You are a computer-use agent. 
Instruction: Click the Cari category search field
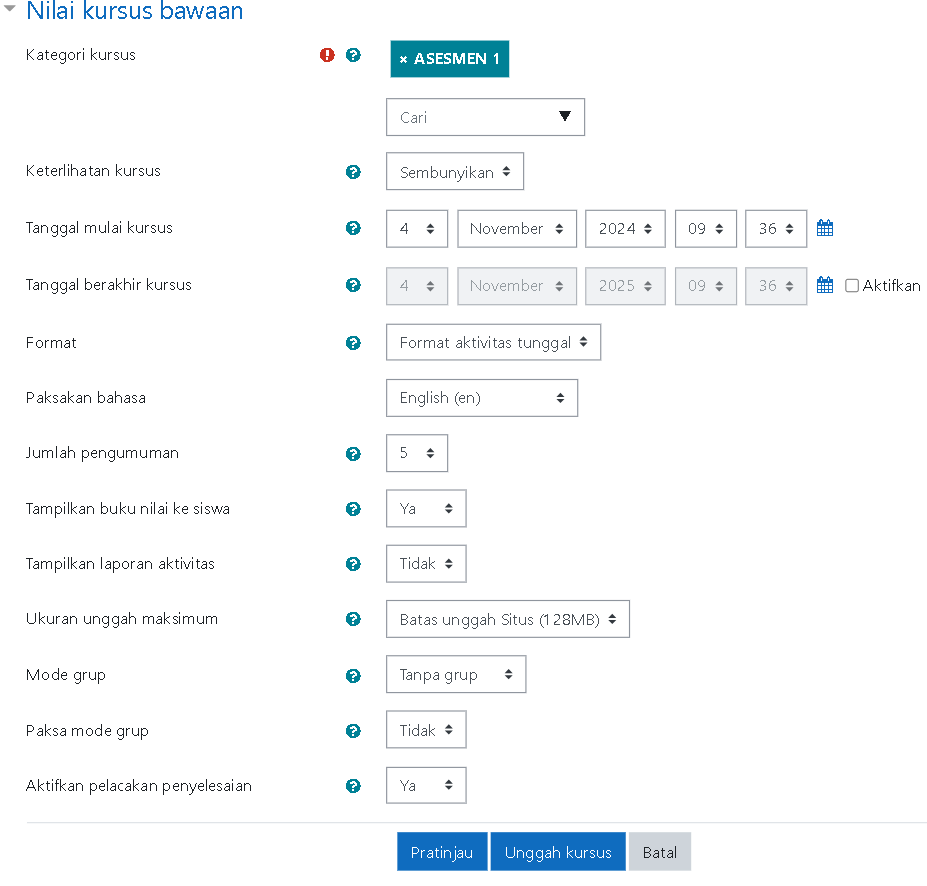(x=485, y=117)
